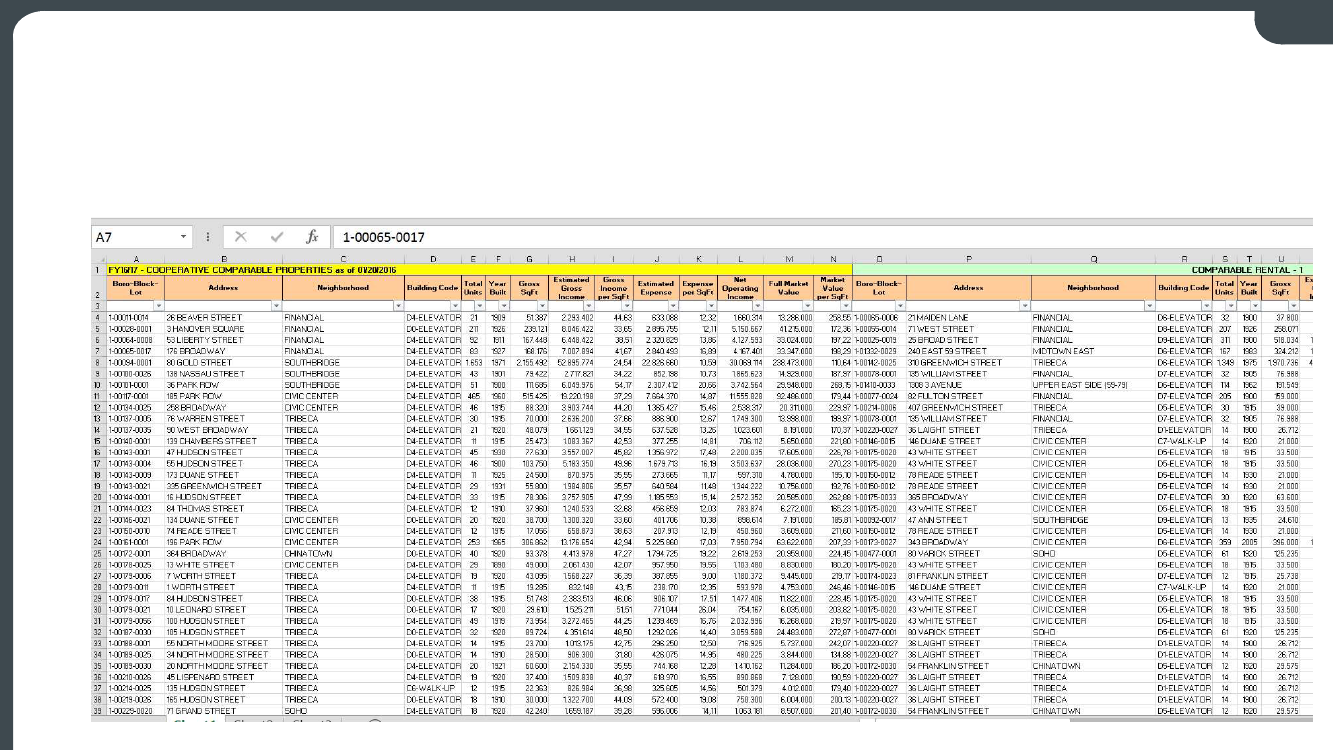Click the Insert Function fx icon
This screenshot has width=1333, height=750.
(x=312, y=237)
